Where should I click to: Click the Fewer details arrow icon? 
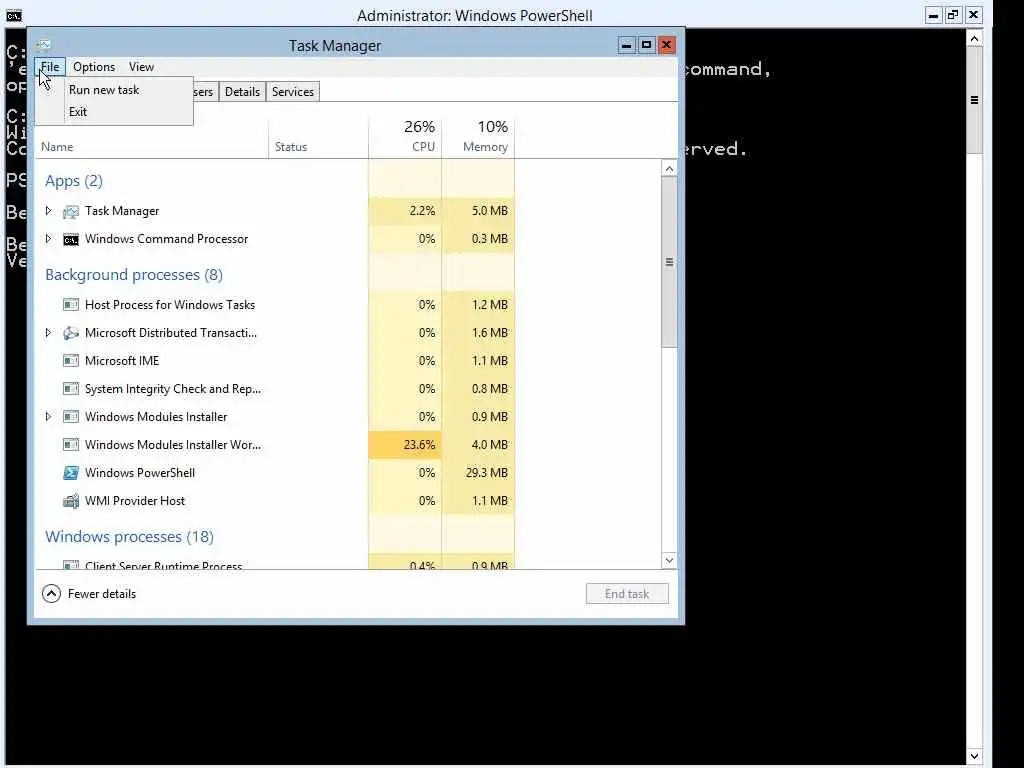coord(52,594)
